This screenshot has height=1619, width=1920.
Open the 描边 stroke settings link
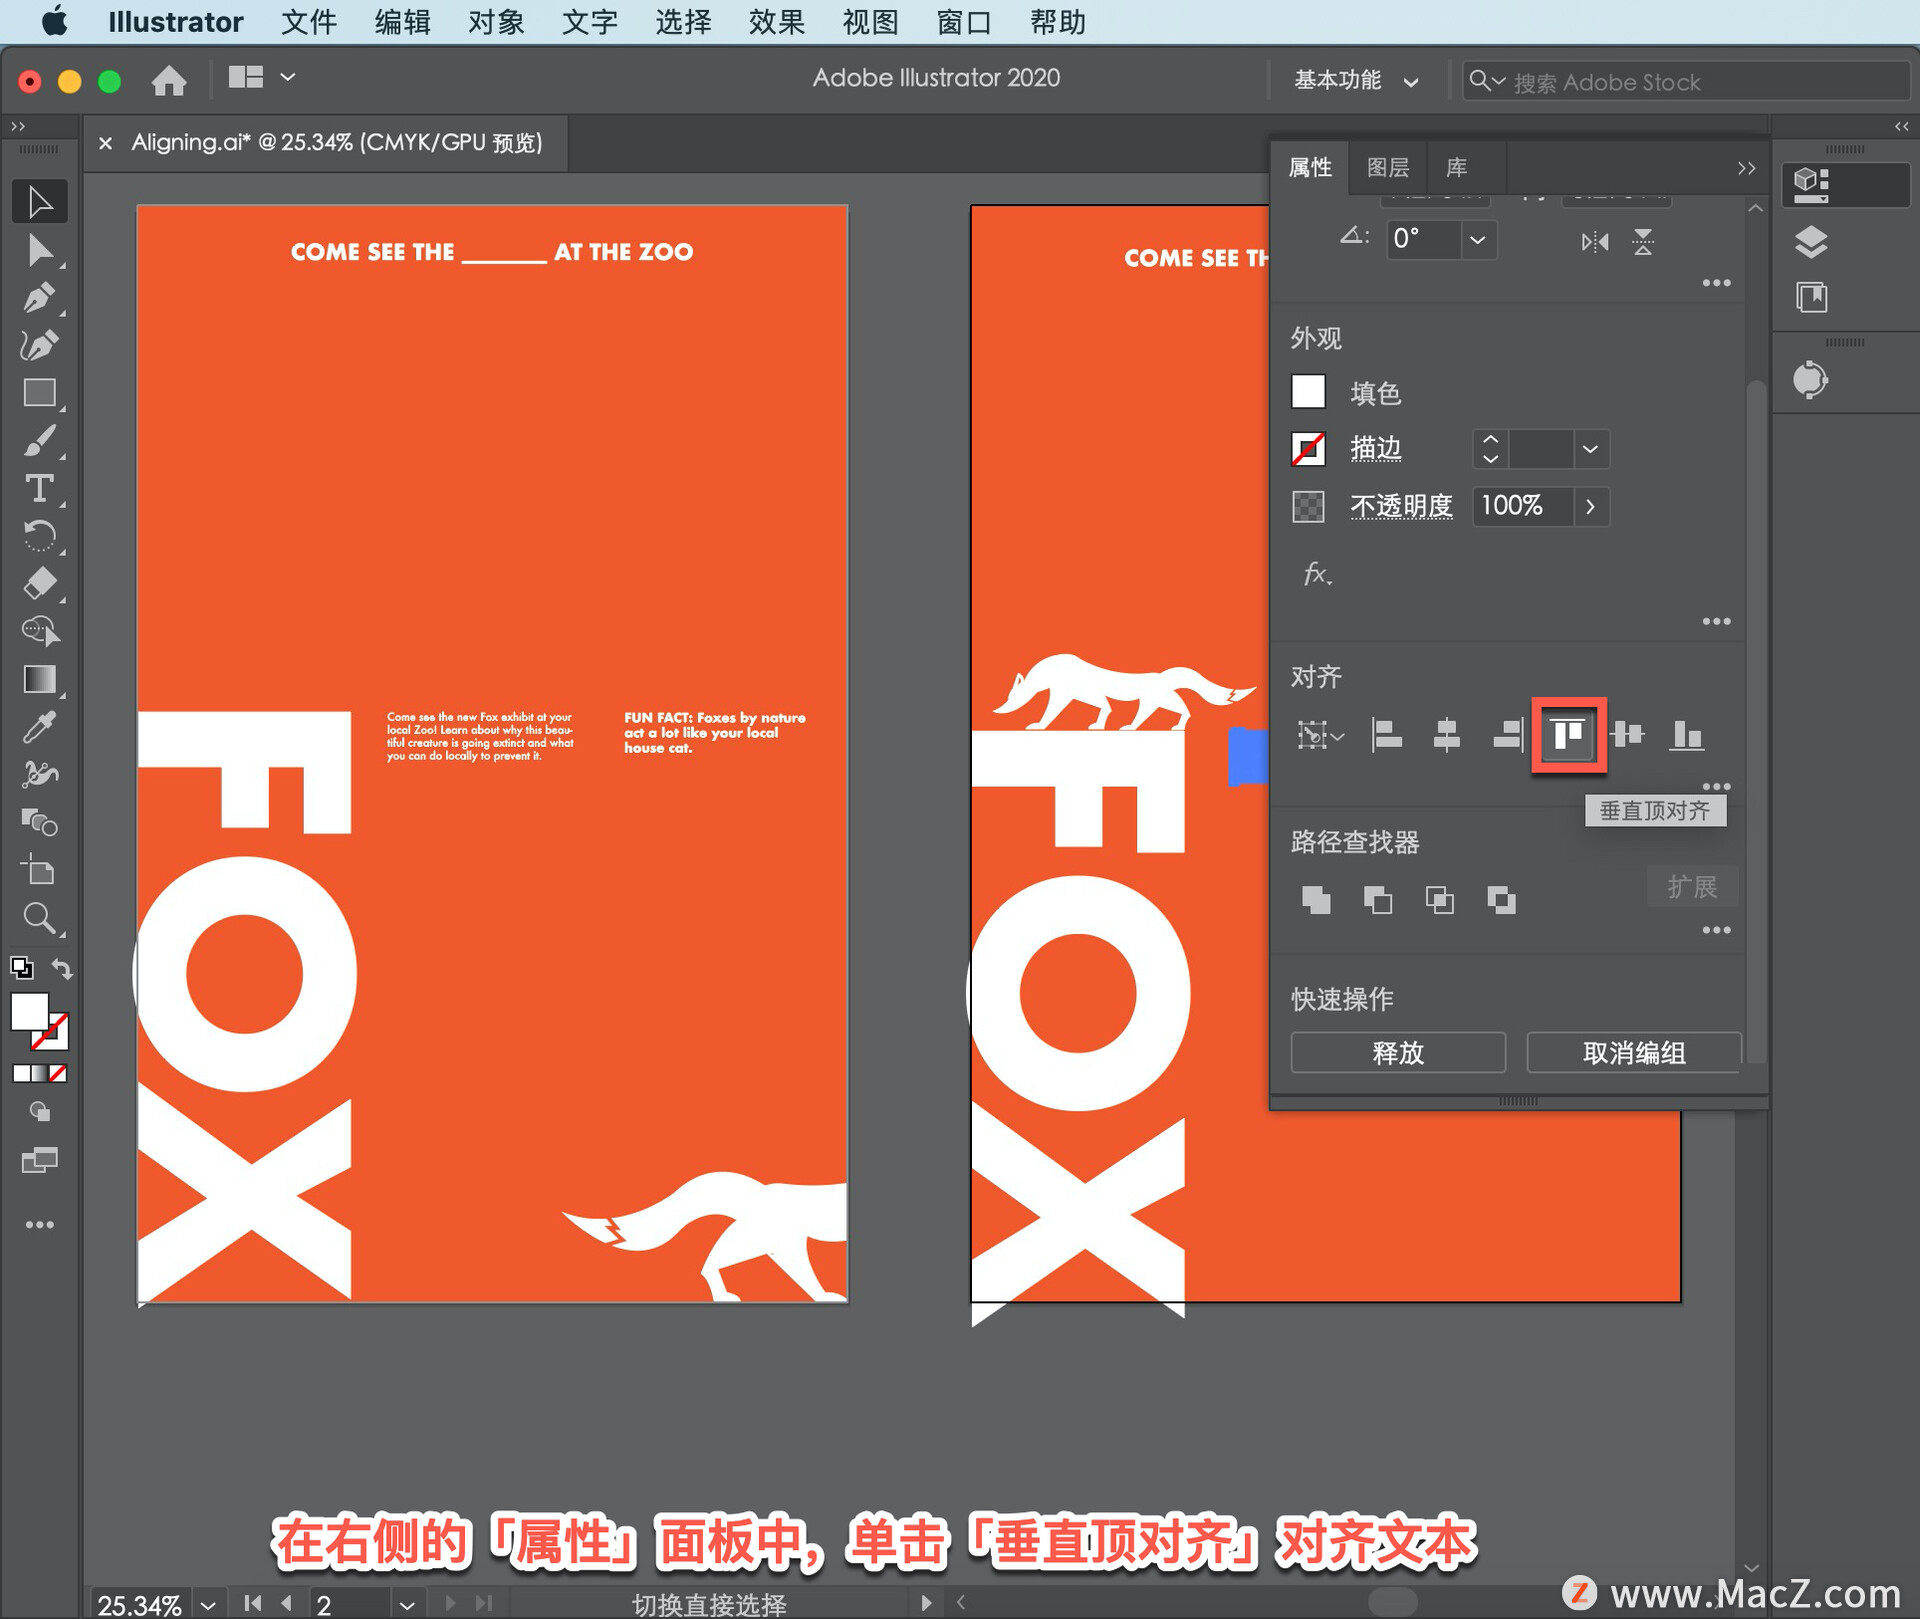tap(1376, 449)
